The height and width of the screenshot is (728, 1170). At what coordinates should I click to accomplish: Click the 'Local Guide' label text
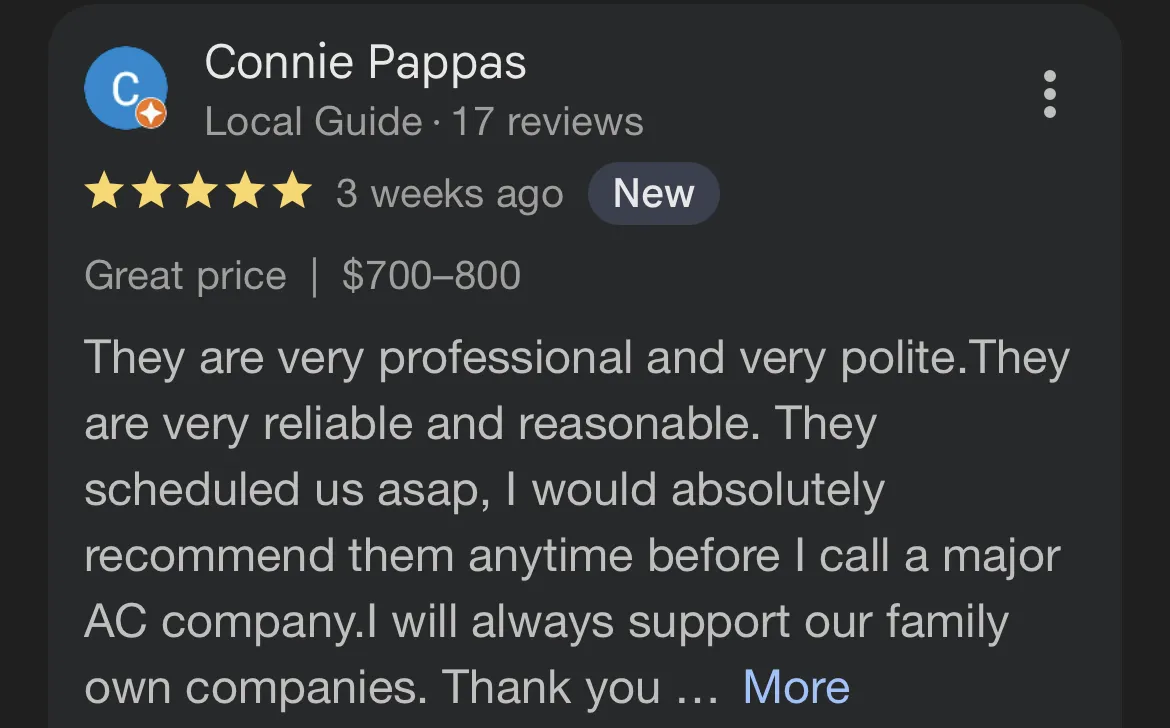[x=313, y=122]
